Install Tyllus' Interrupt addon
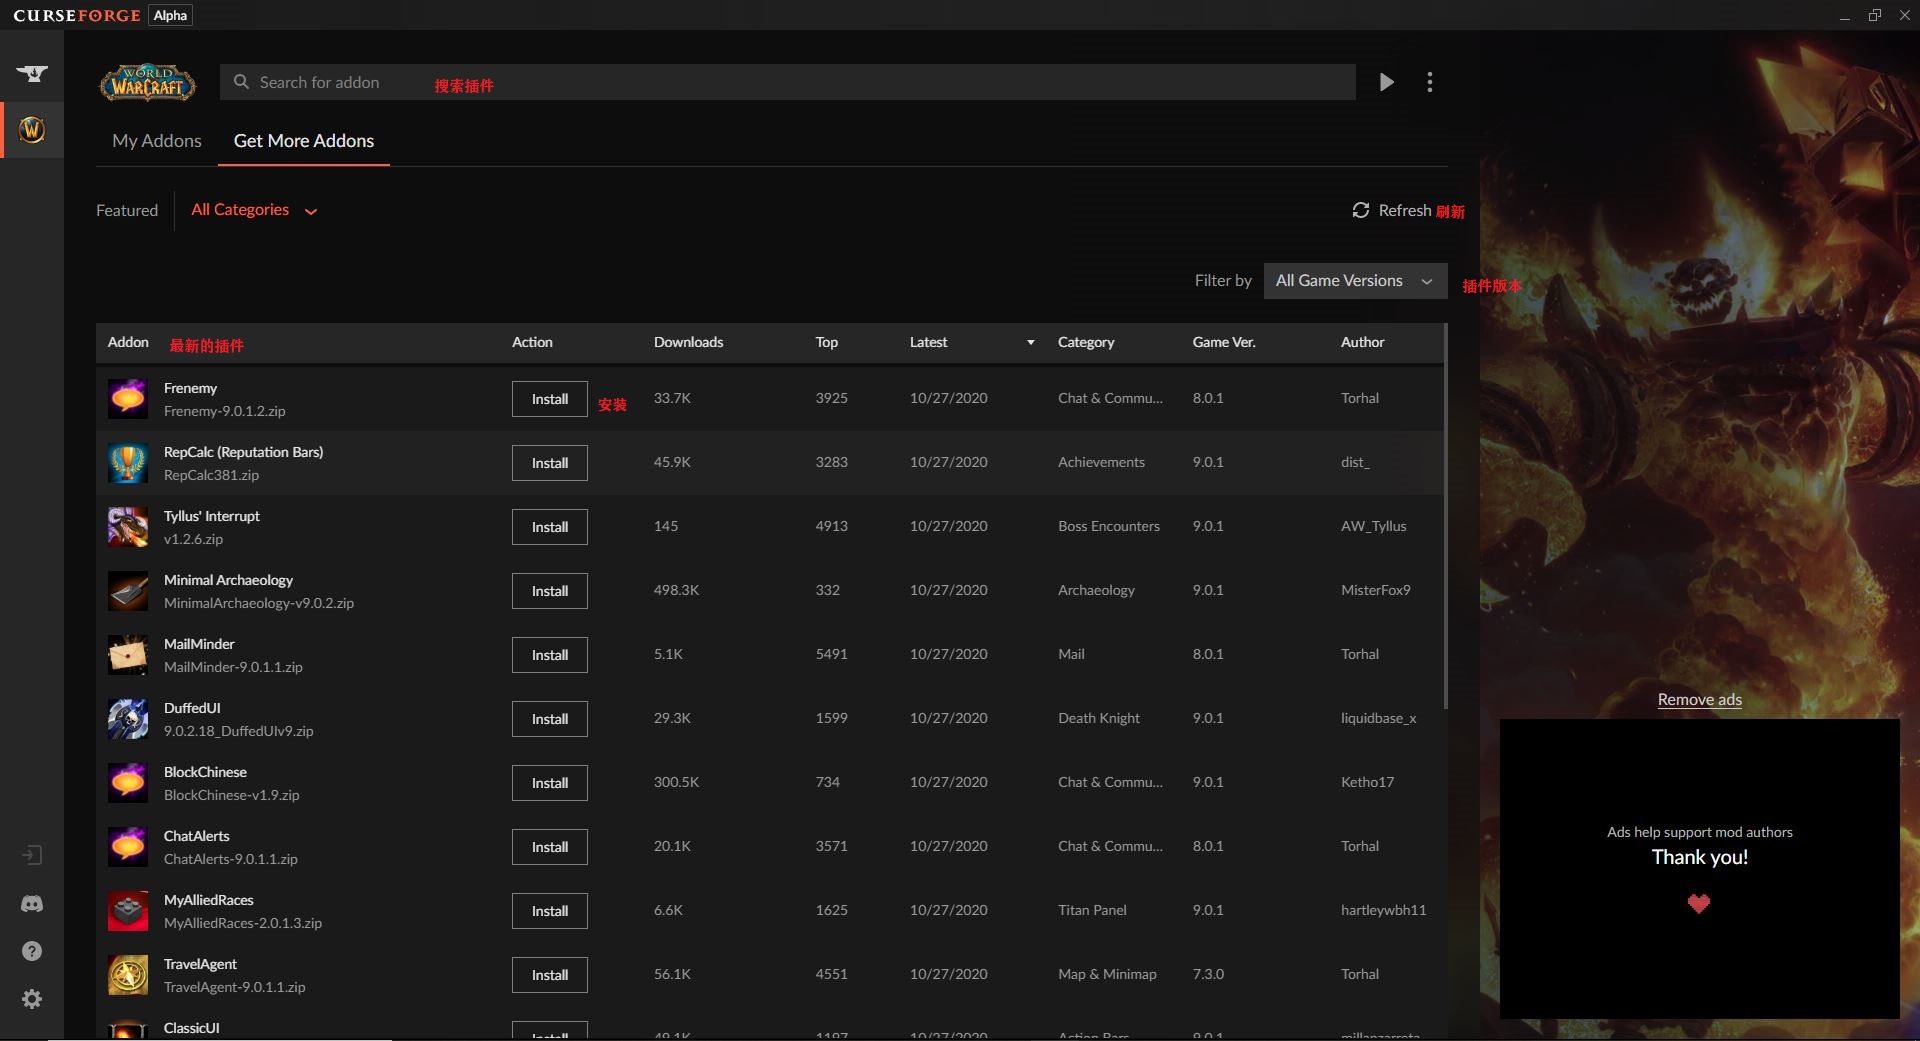Screen dimensions: 1920x1041 tap(550, 527)
